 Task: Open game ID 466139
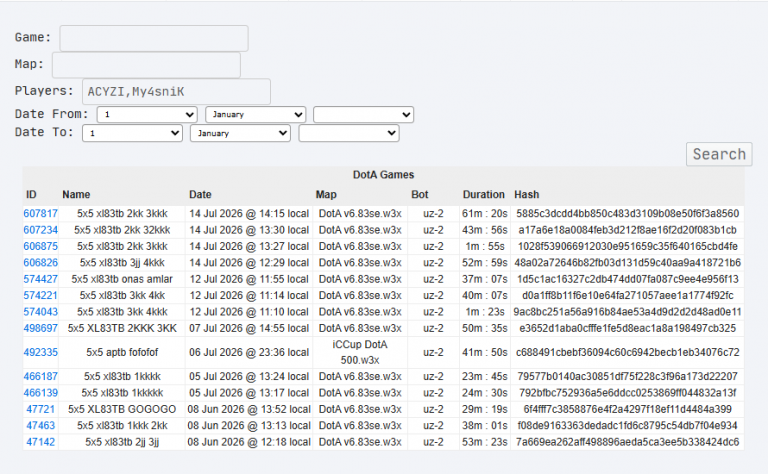(41, 393)
